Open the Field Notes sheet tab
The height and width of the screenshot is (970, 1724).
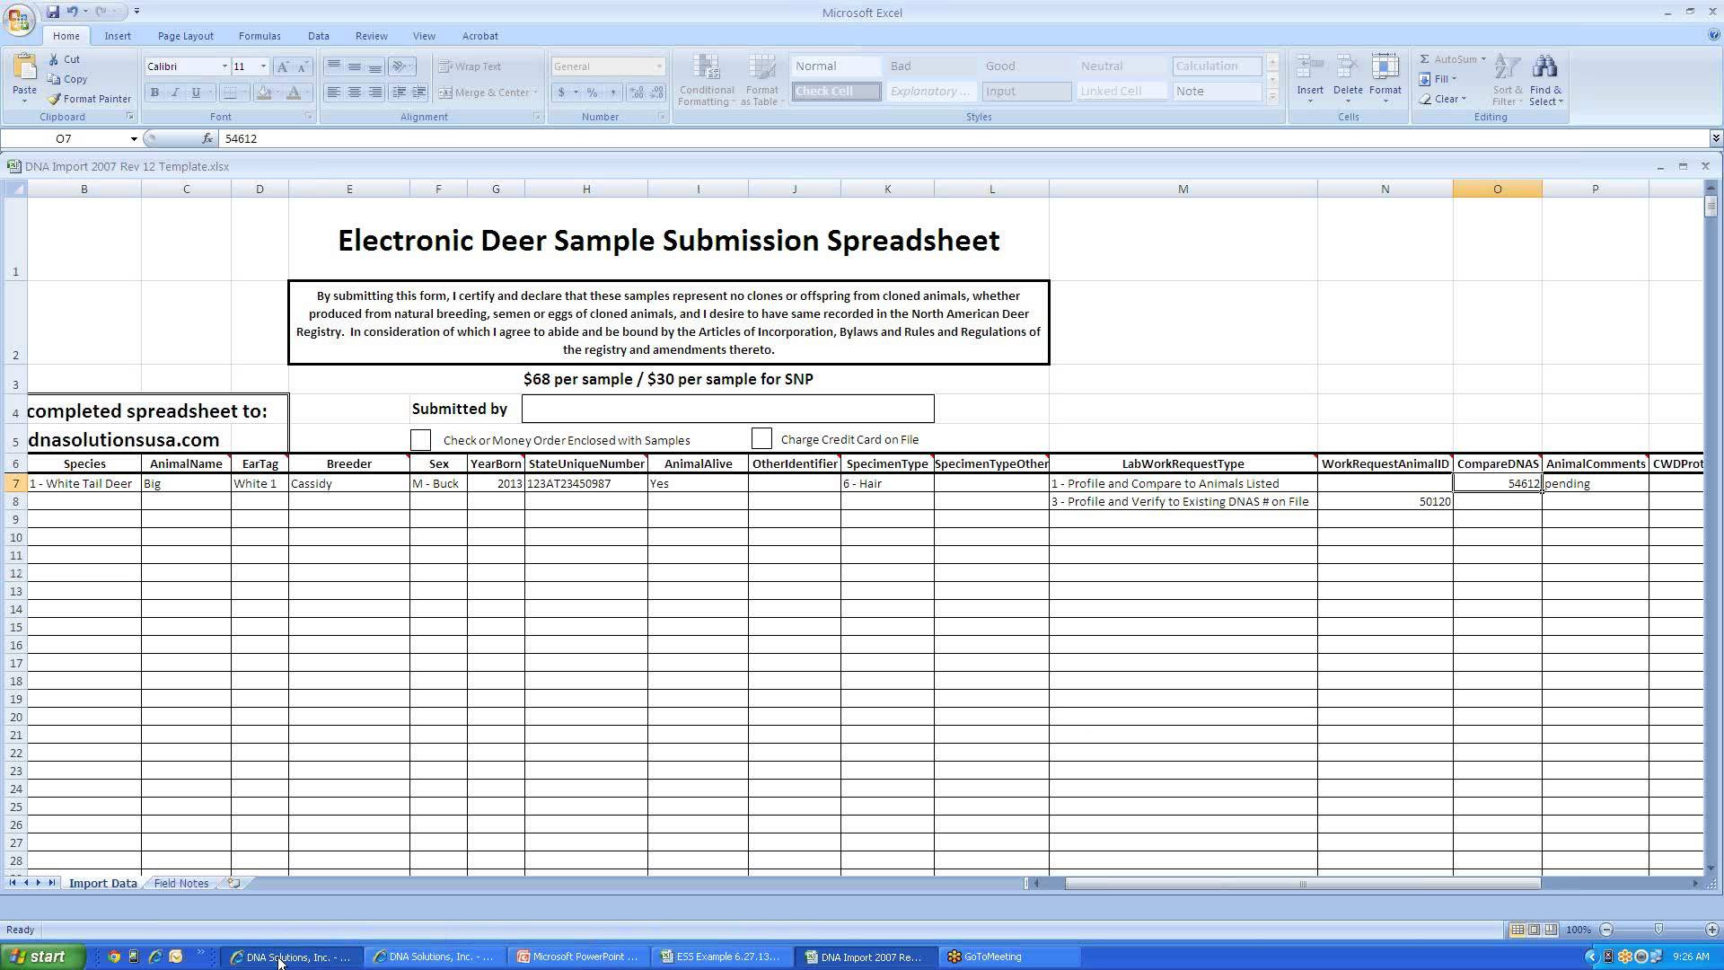point(181,883)
